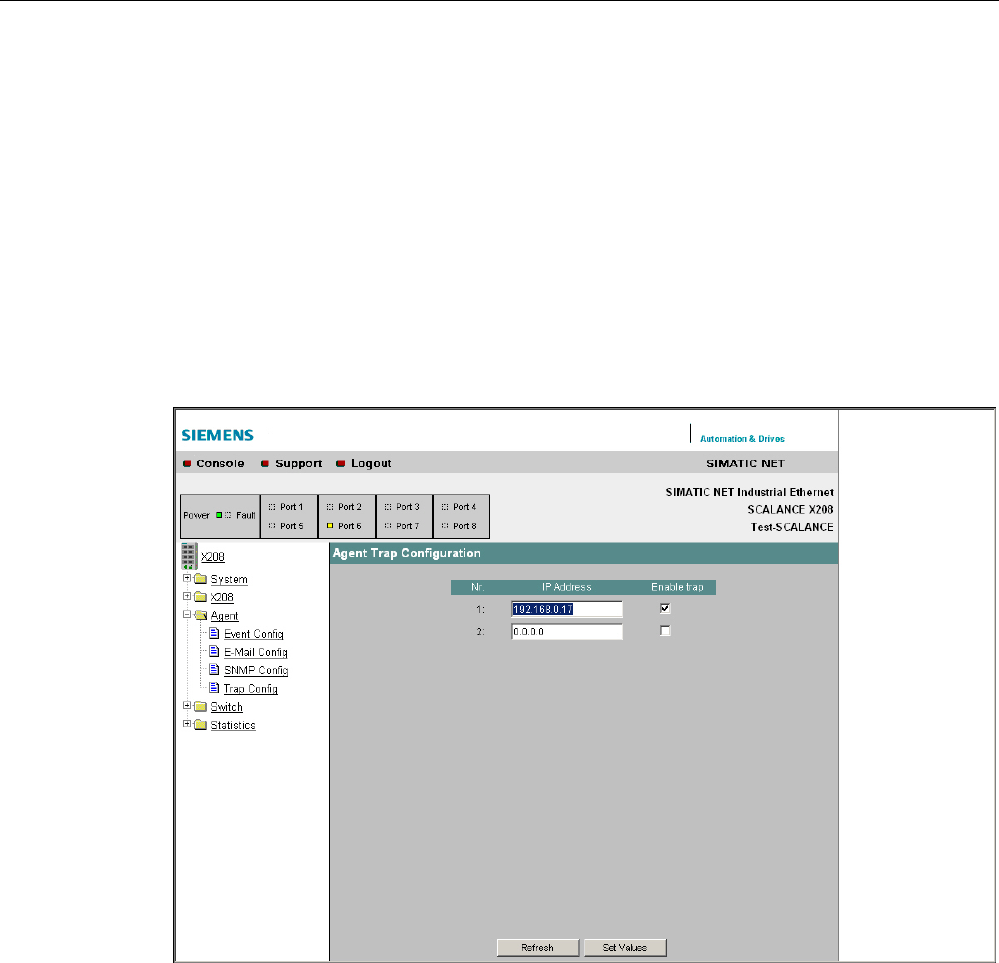The height and width of the screenshot is (963, 999).
Task: Click IP address field containing 0.0.0.0
Action: [566, 632]
